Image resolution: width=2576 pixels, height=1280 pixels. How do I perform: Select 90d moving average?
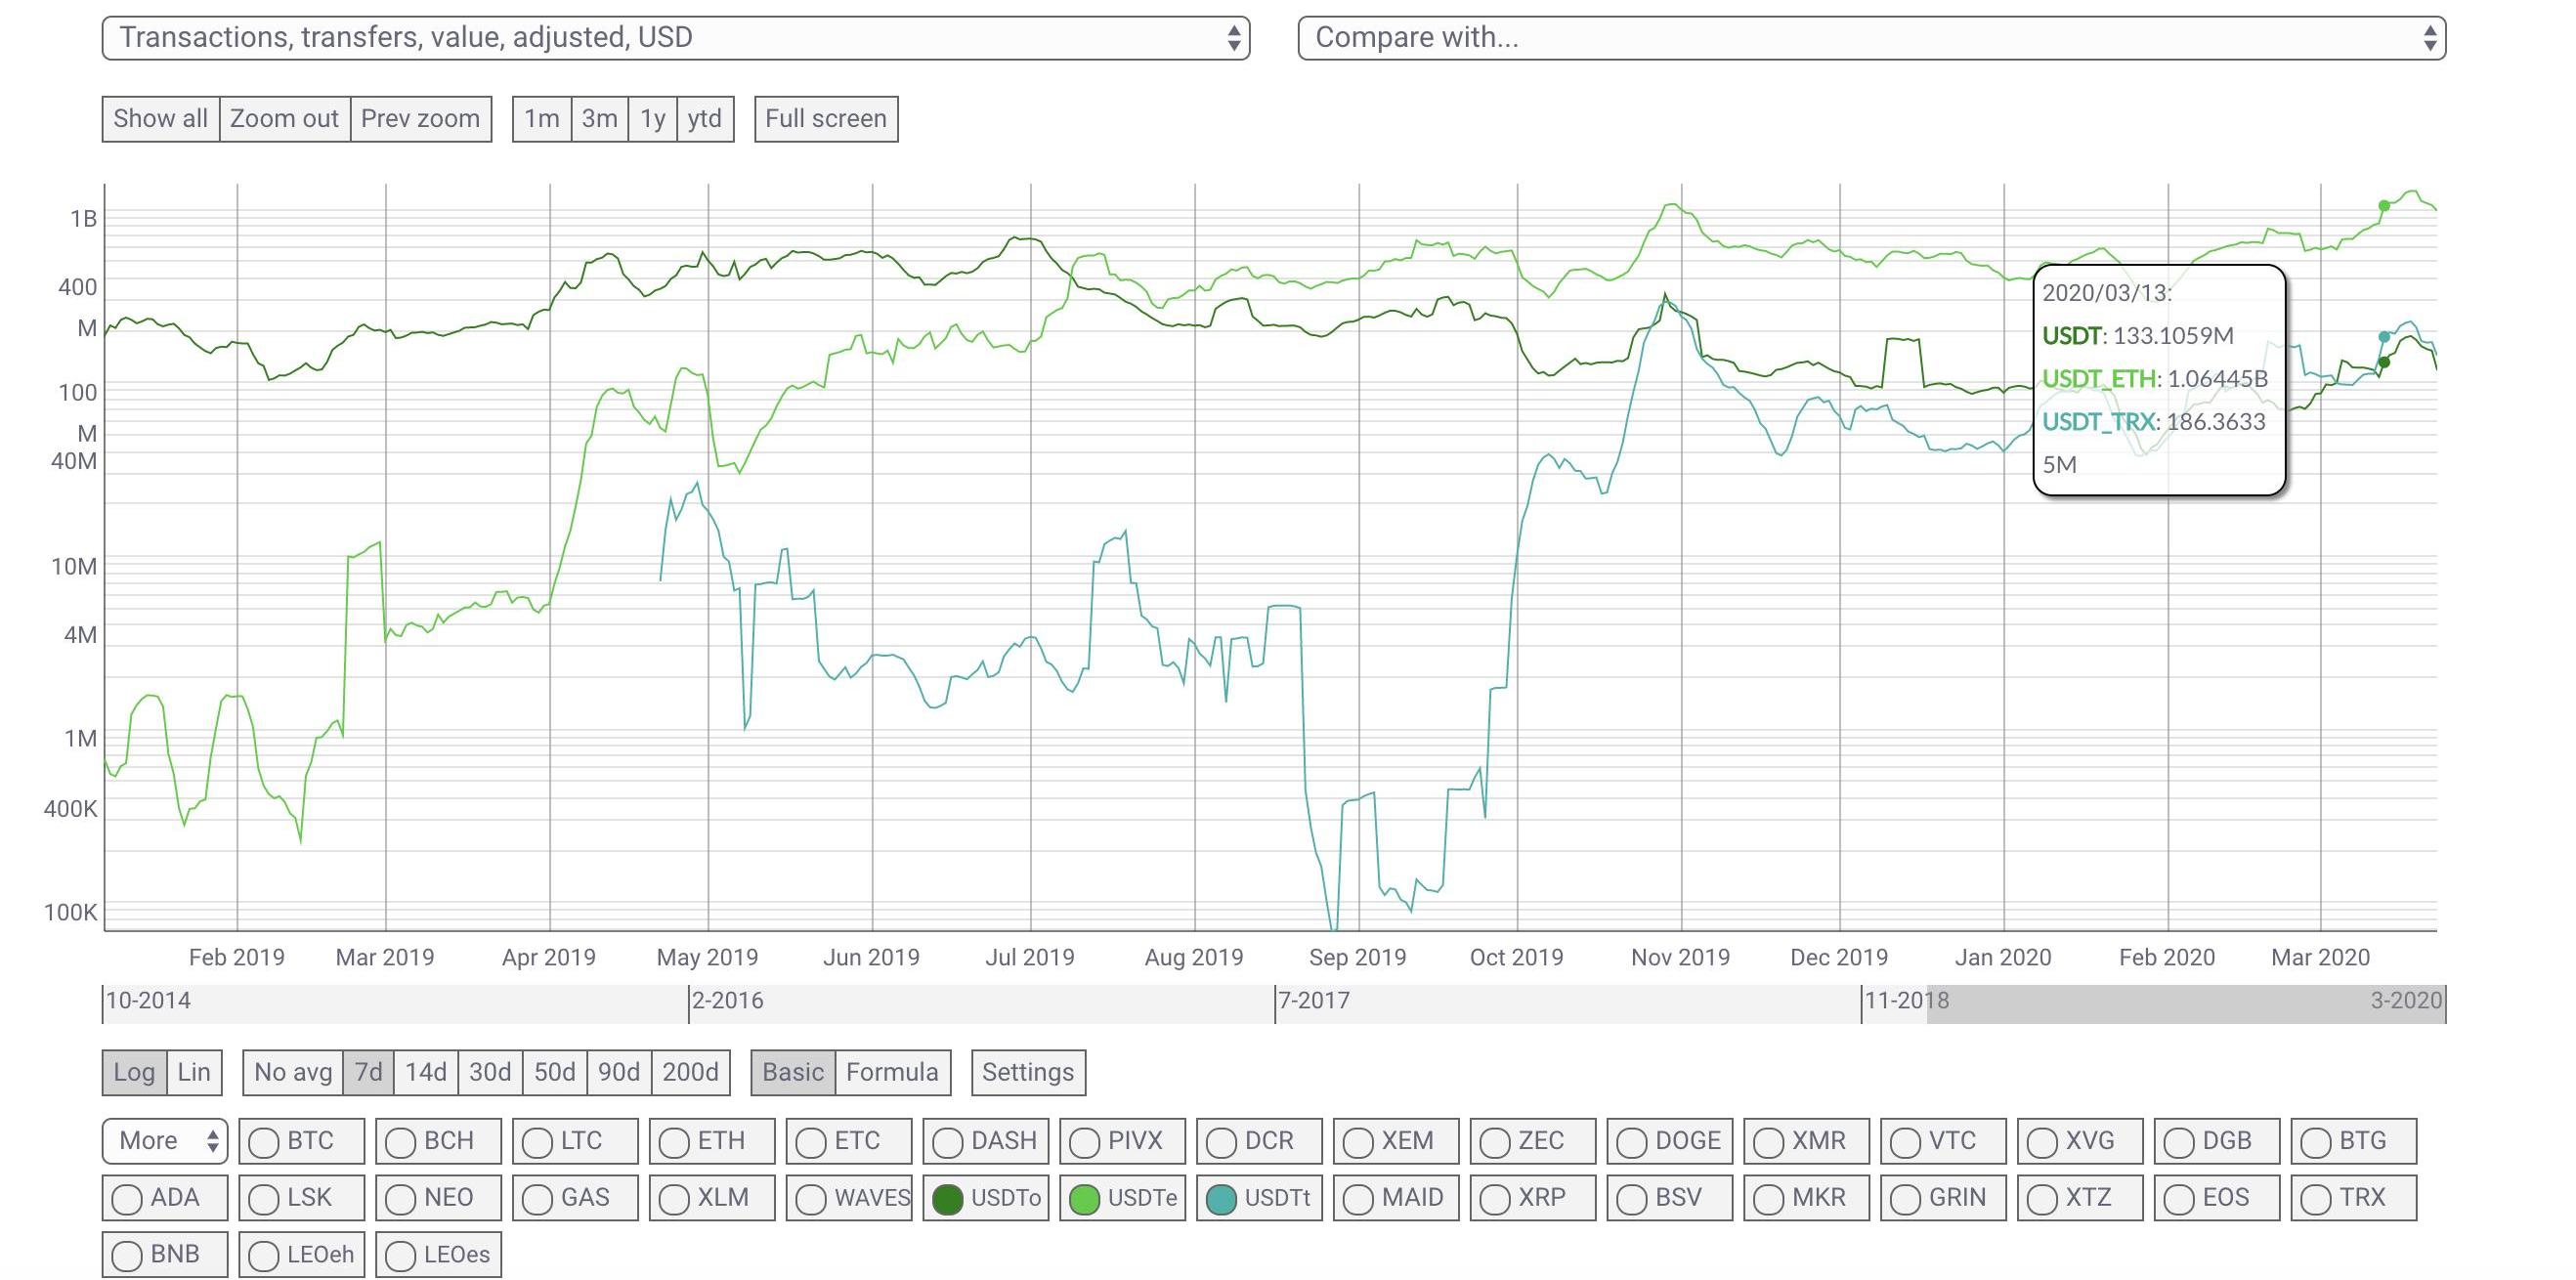pos(619,1073)
